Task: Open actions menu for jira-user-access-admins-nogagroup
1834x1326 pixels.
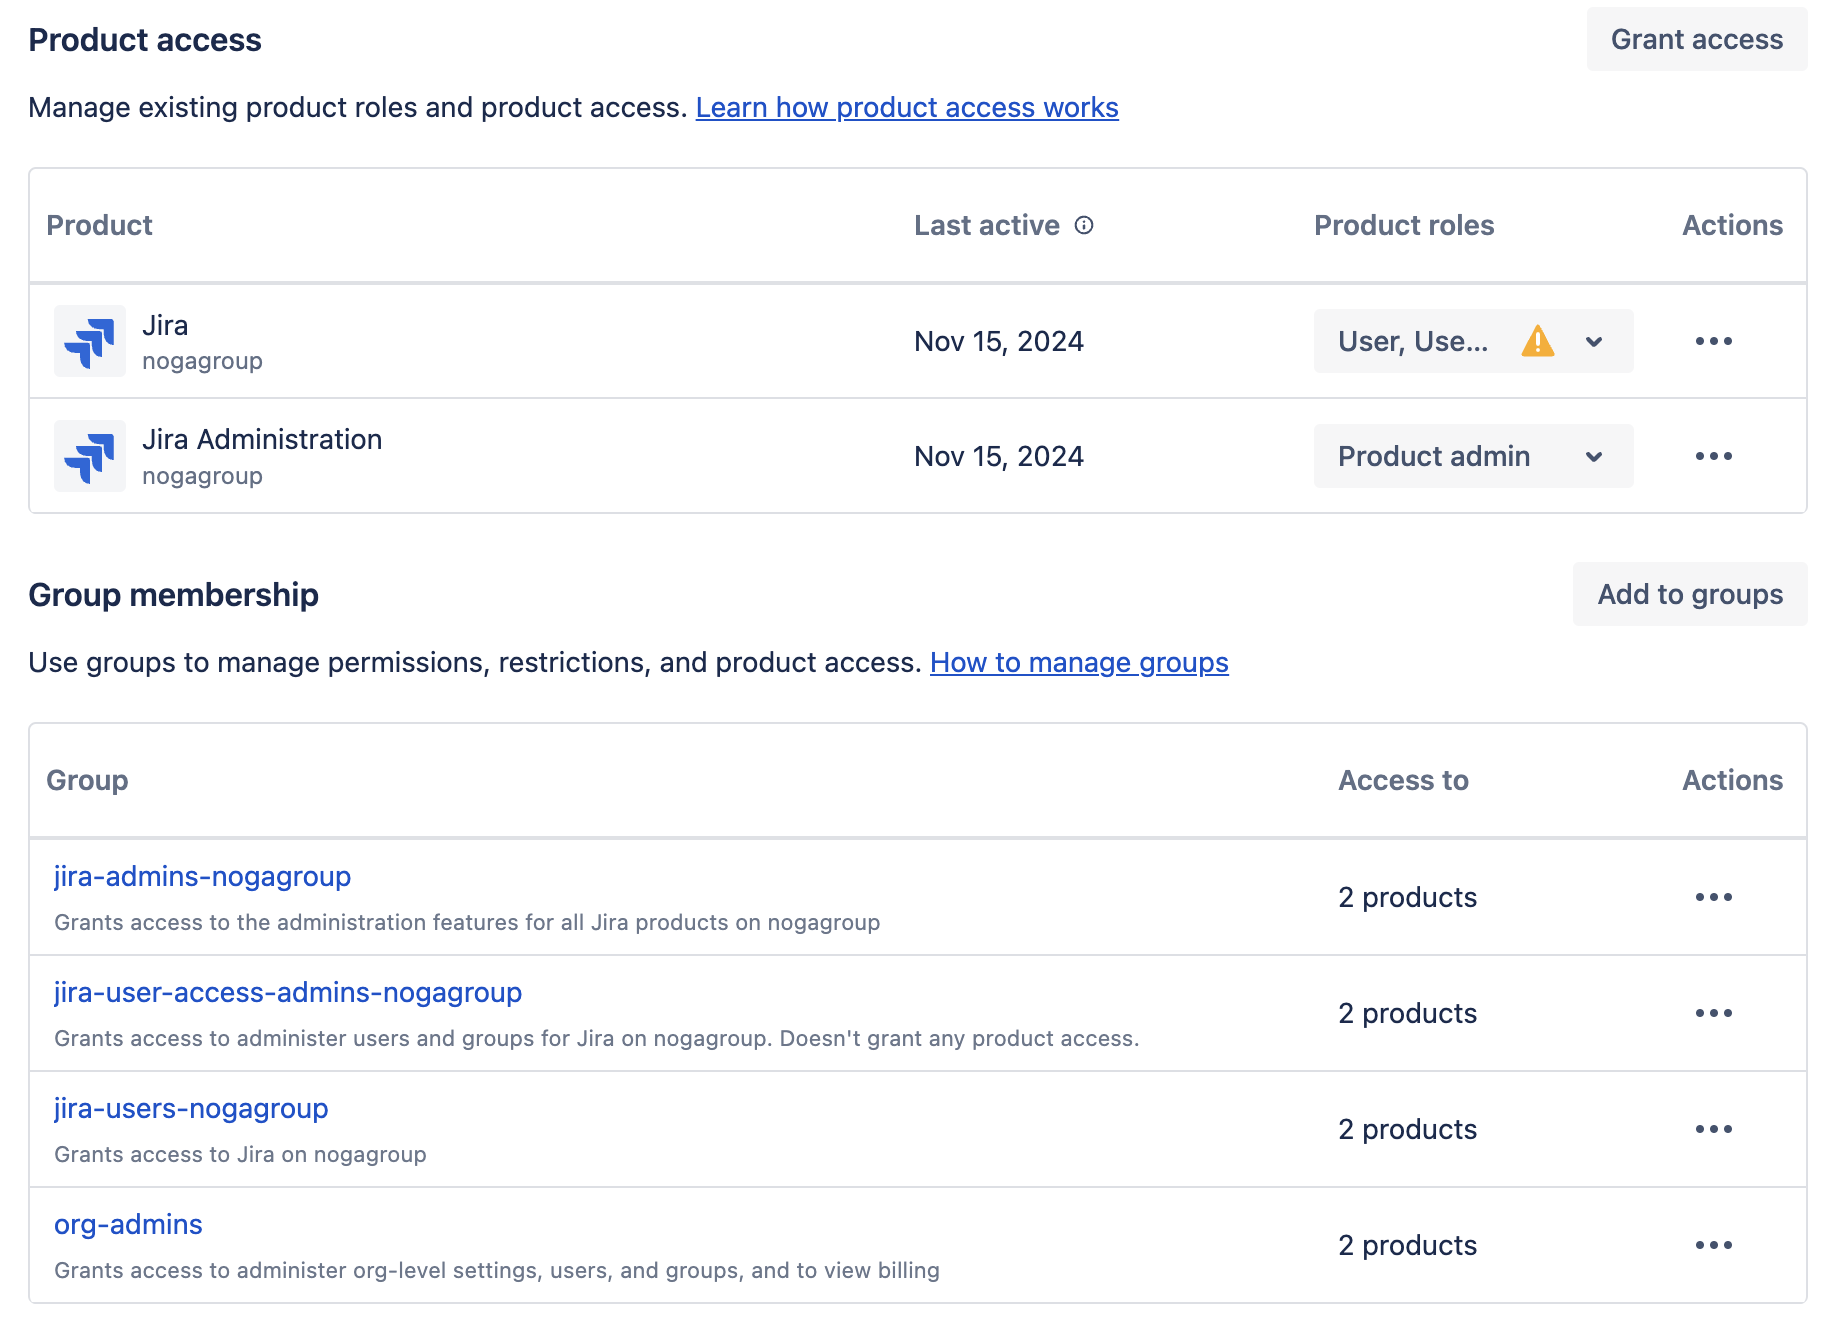Action: 1714,1013
